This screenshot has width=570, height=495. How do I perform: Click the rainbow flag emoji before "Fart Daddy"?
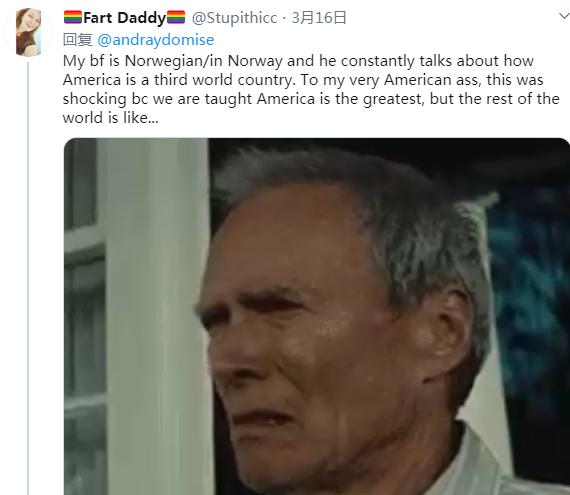pos(73,17)
